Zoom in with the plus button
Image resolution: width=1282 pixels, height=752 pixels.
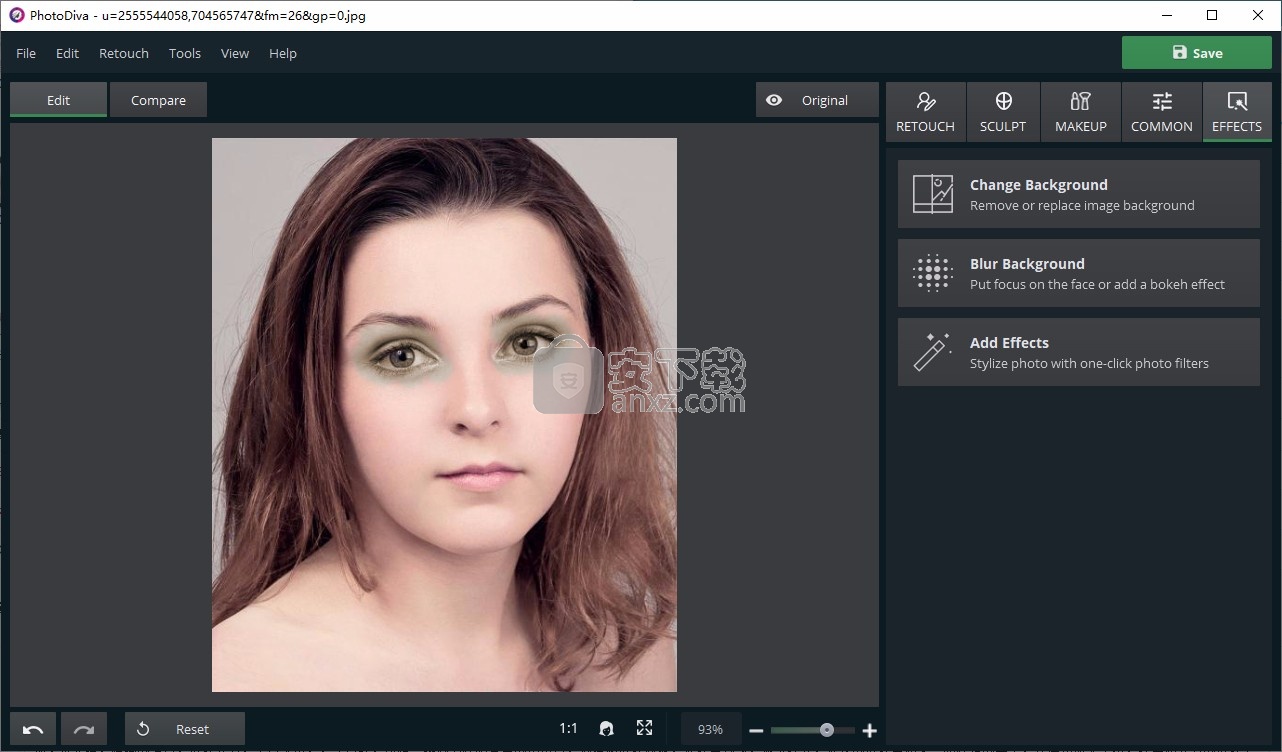pos(870,731)
